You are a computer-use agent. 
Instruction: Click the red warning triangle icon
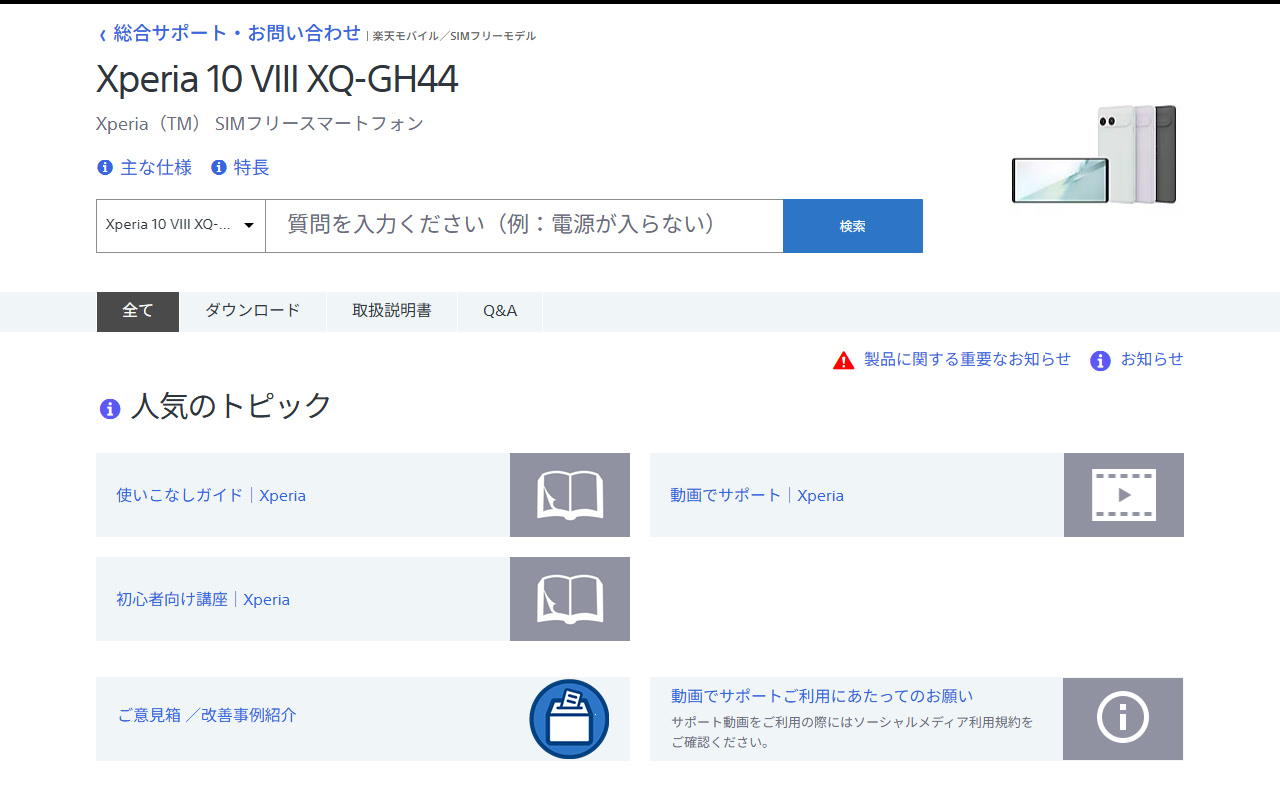click(844, 360)
